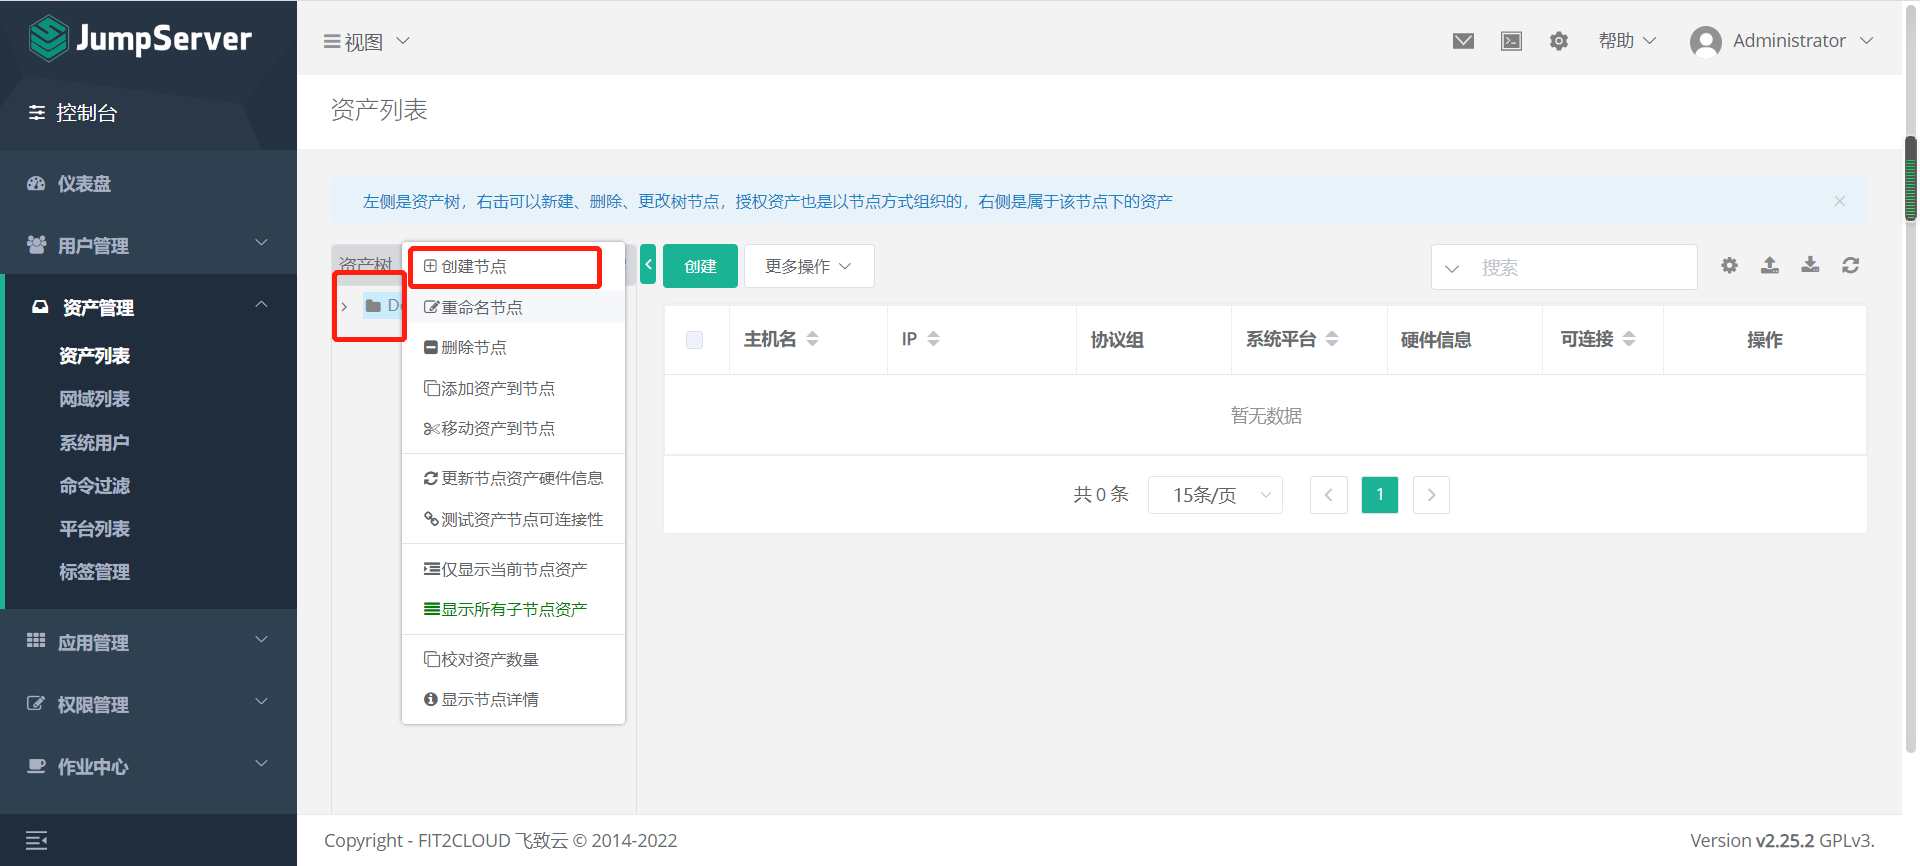Choose 删除节点 in context menu
Image resolution: width=1920 pixels, height=866 pixels.
click(x=474, y=348)
